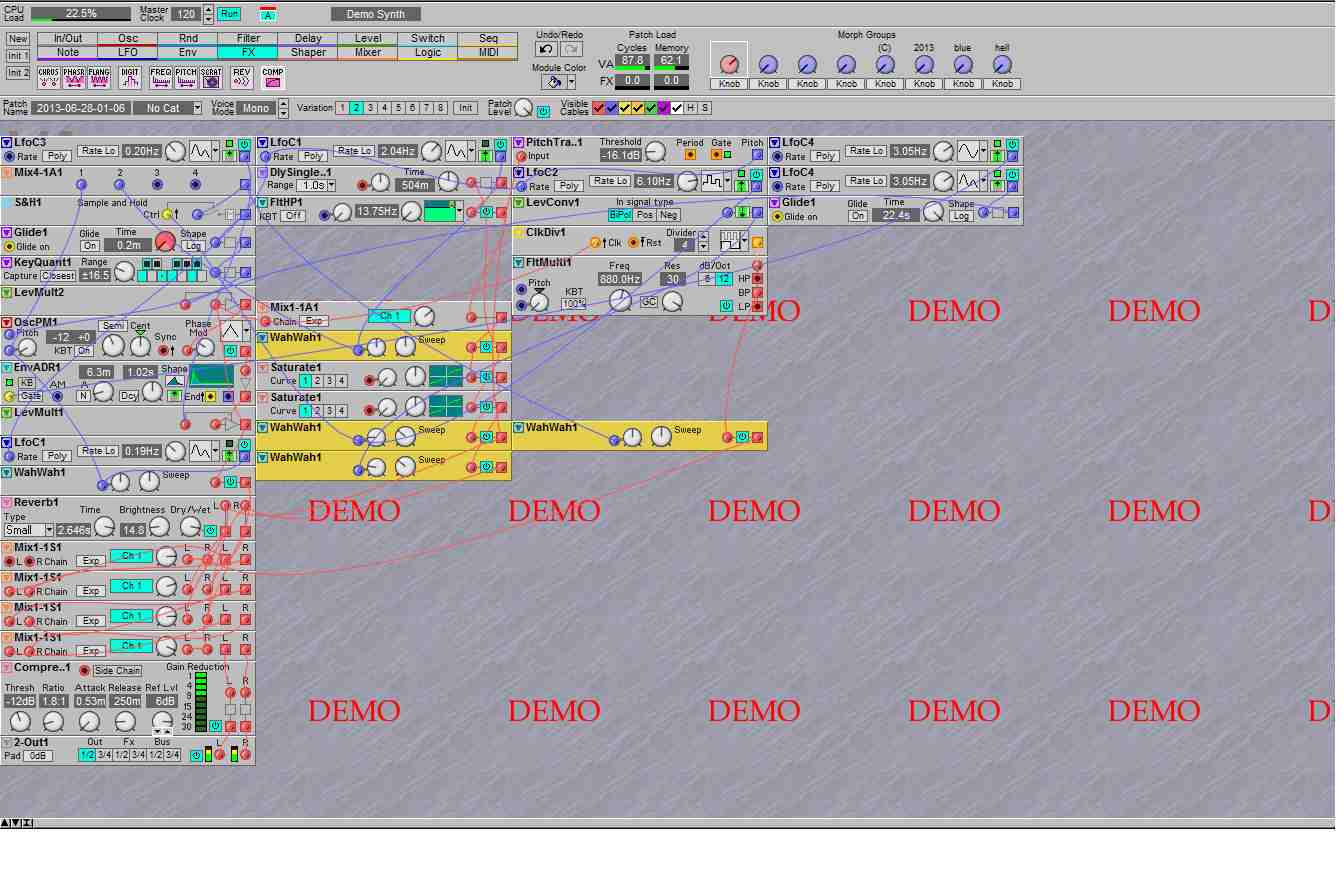Click the LP power icon on FltMulti1

point(726,306)
